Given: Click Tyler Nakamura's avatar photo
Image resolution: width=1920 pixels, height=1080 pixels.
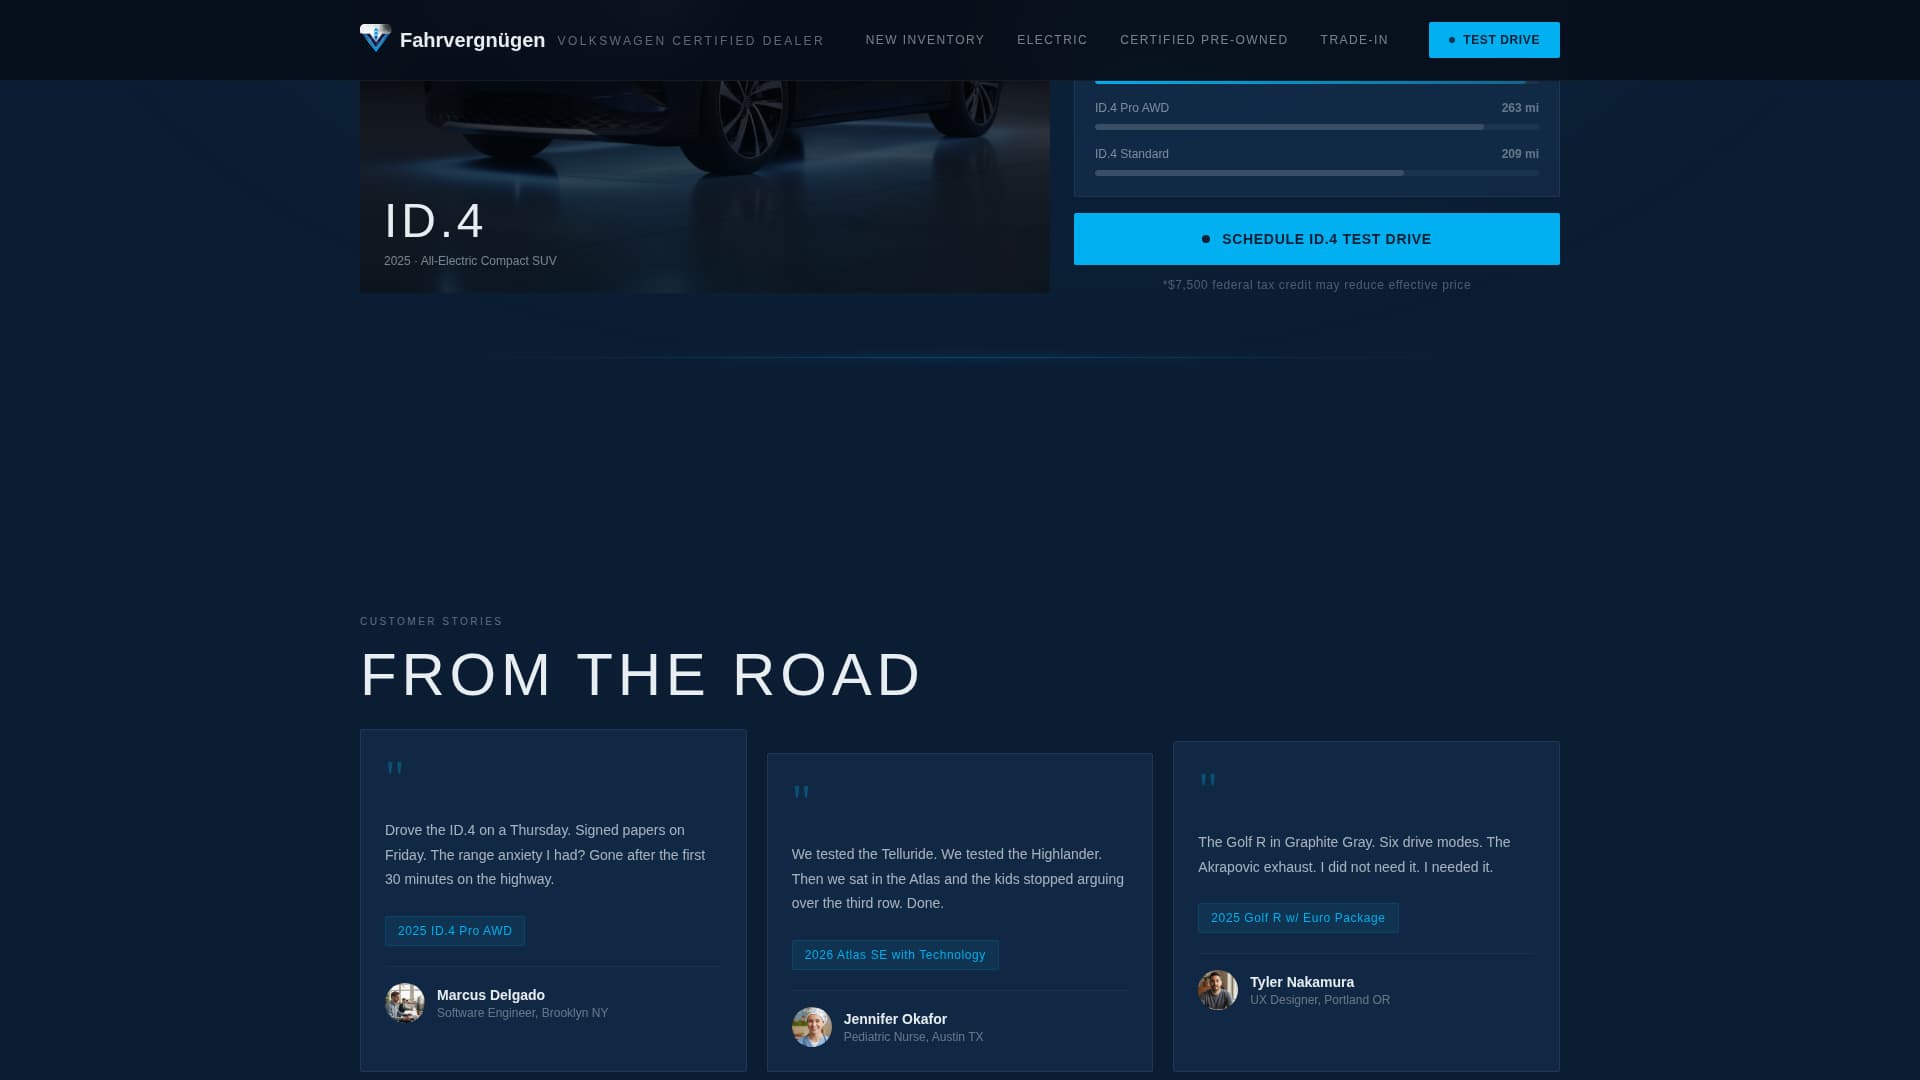Looking at the screenshot, I should [x=1218, y=990].
